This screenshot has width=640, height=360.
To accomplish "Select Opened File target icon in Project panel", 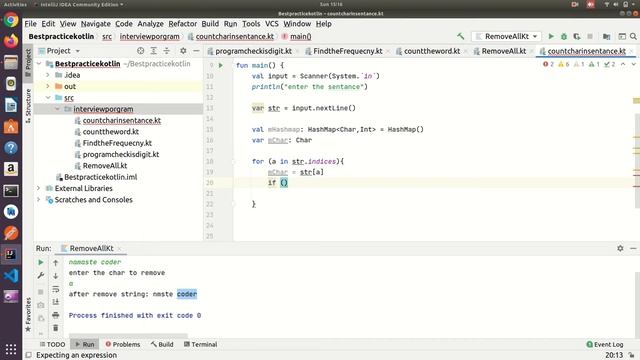I will 140,51.
